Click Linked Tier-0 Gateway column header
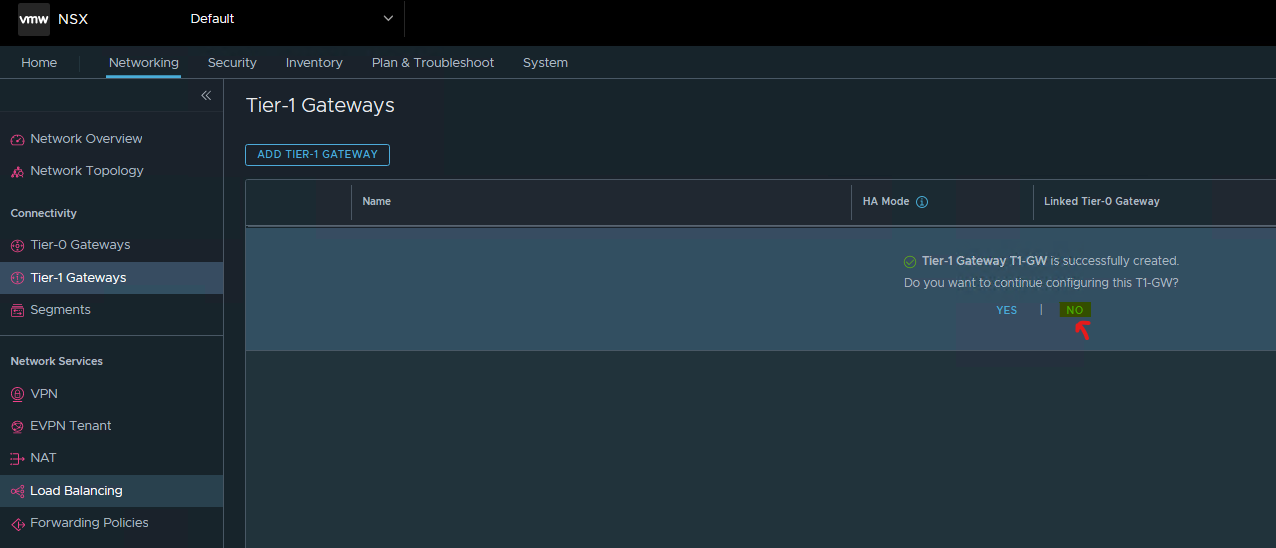 (1102, 202)
